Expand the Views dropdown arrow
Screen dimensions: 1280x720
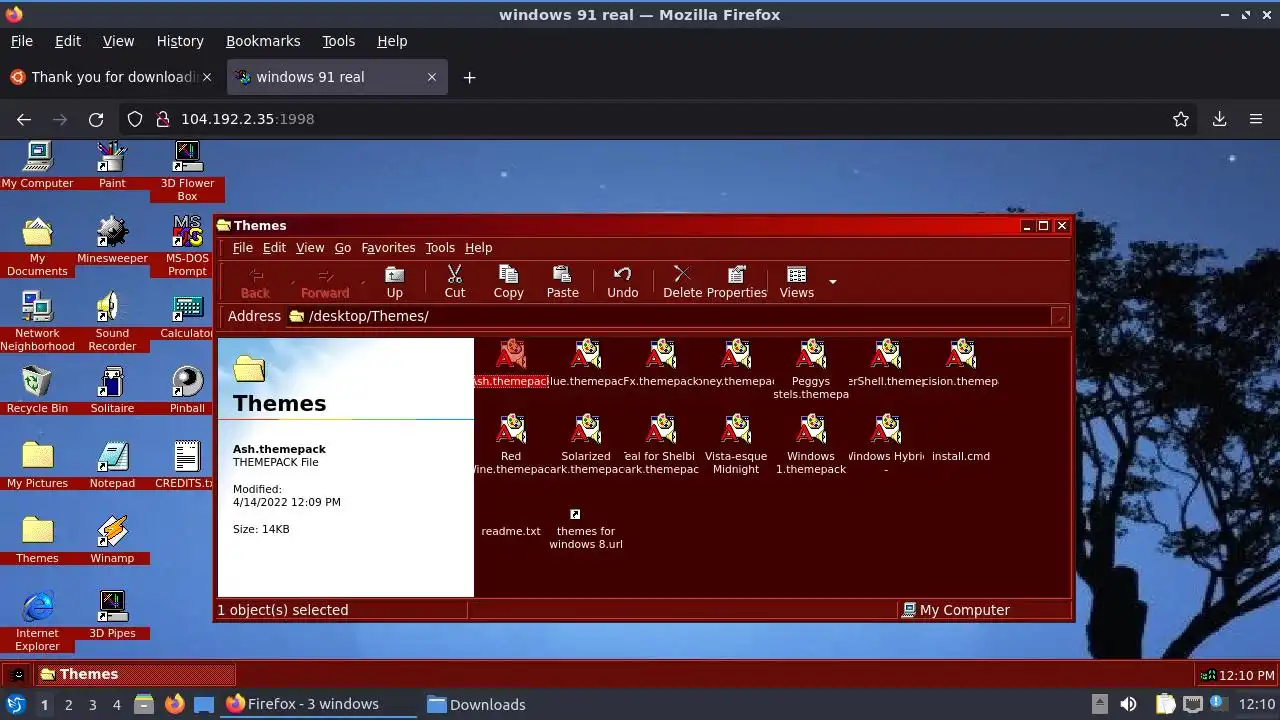tap(832, 282)
